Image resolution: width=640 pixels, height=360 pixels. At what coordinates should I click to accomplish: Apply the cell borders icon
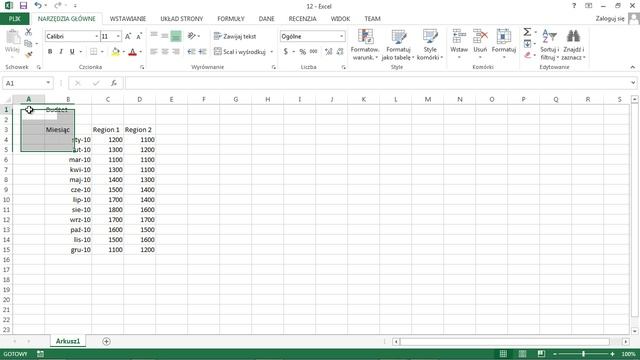tap(93, 52)
